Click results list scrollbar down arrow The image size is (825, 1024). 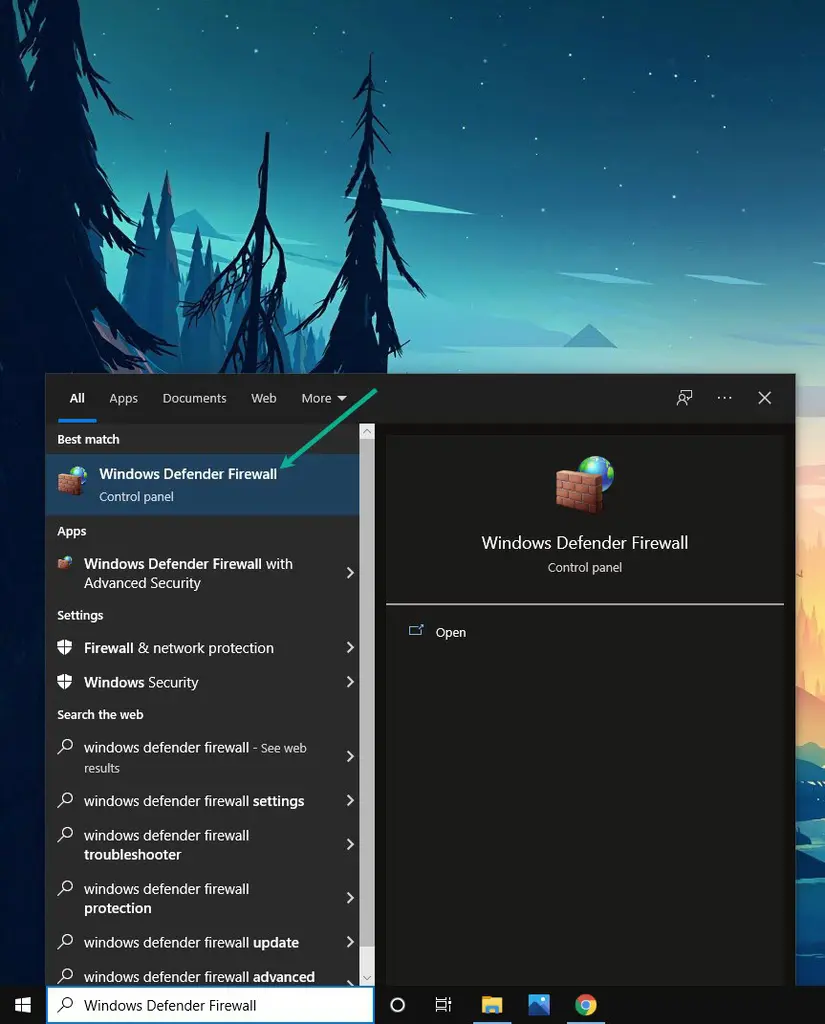(367, 978)
